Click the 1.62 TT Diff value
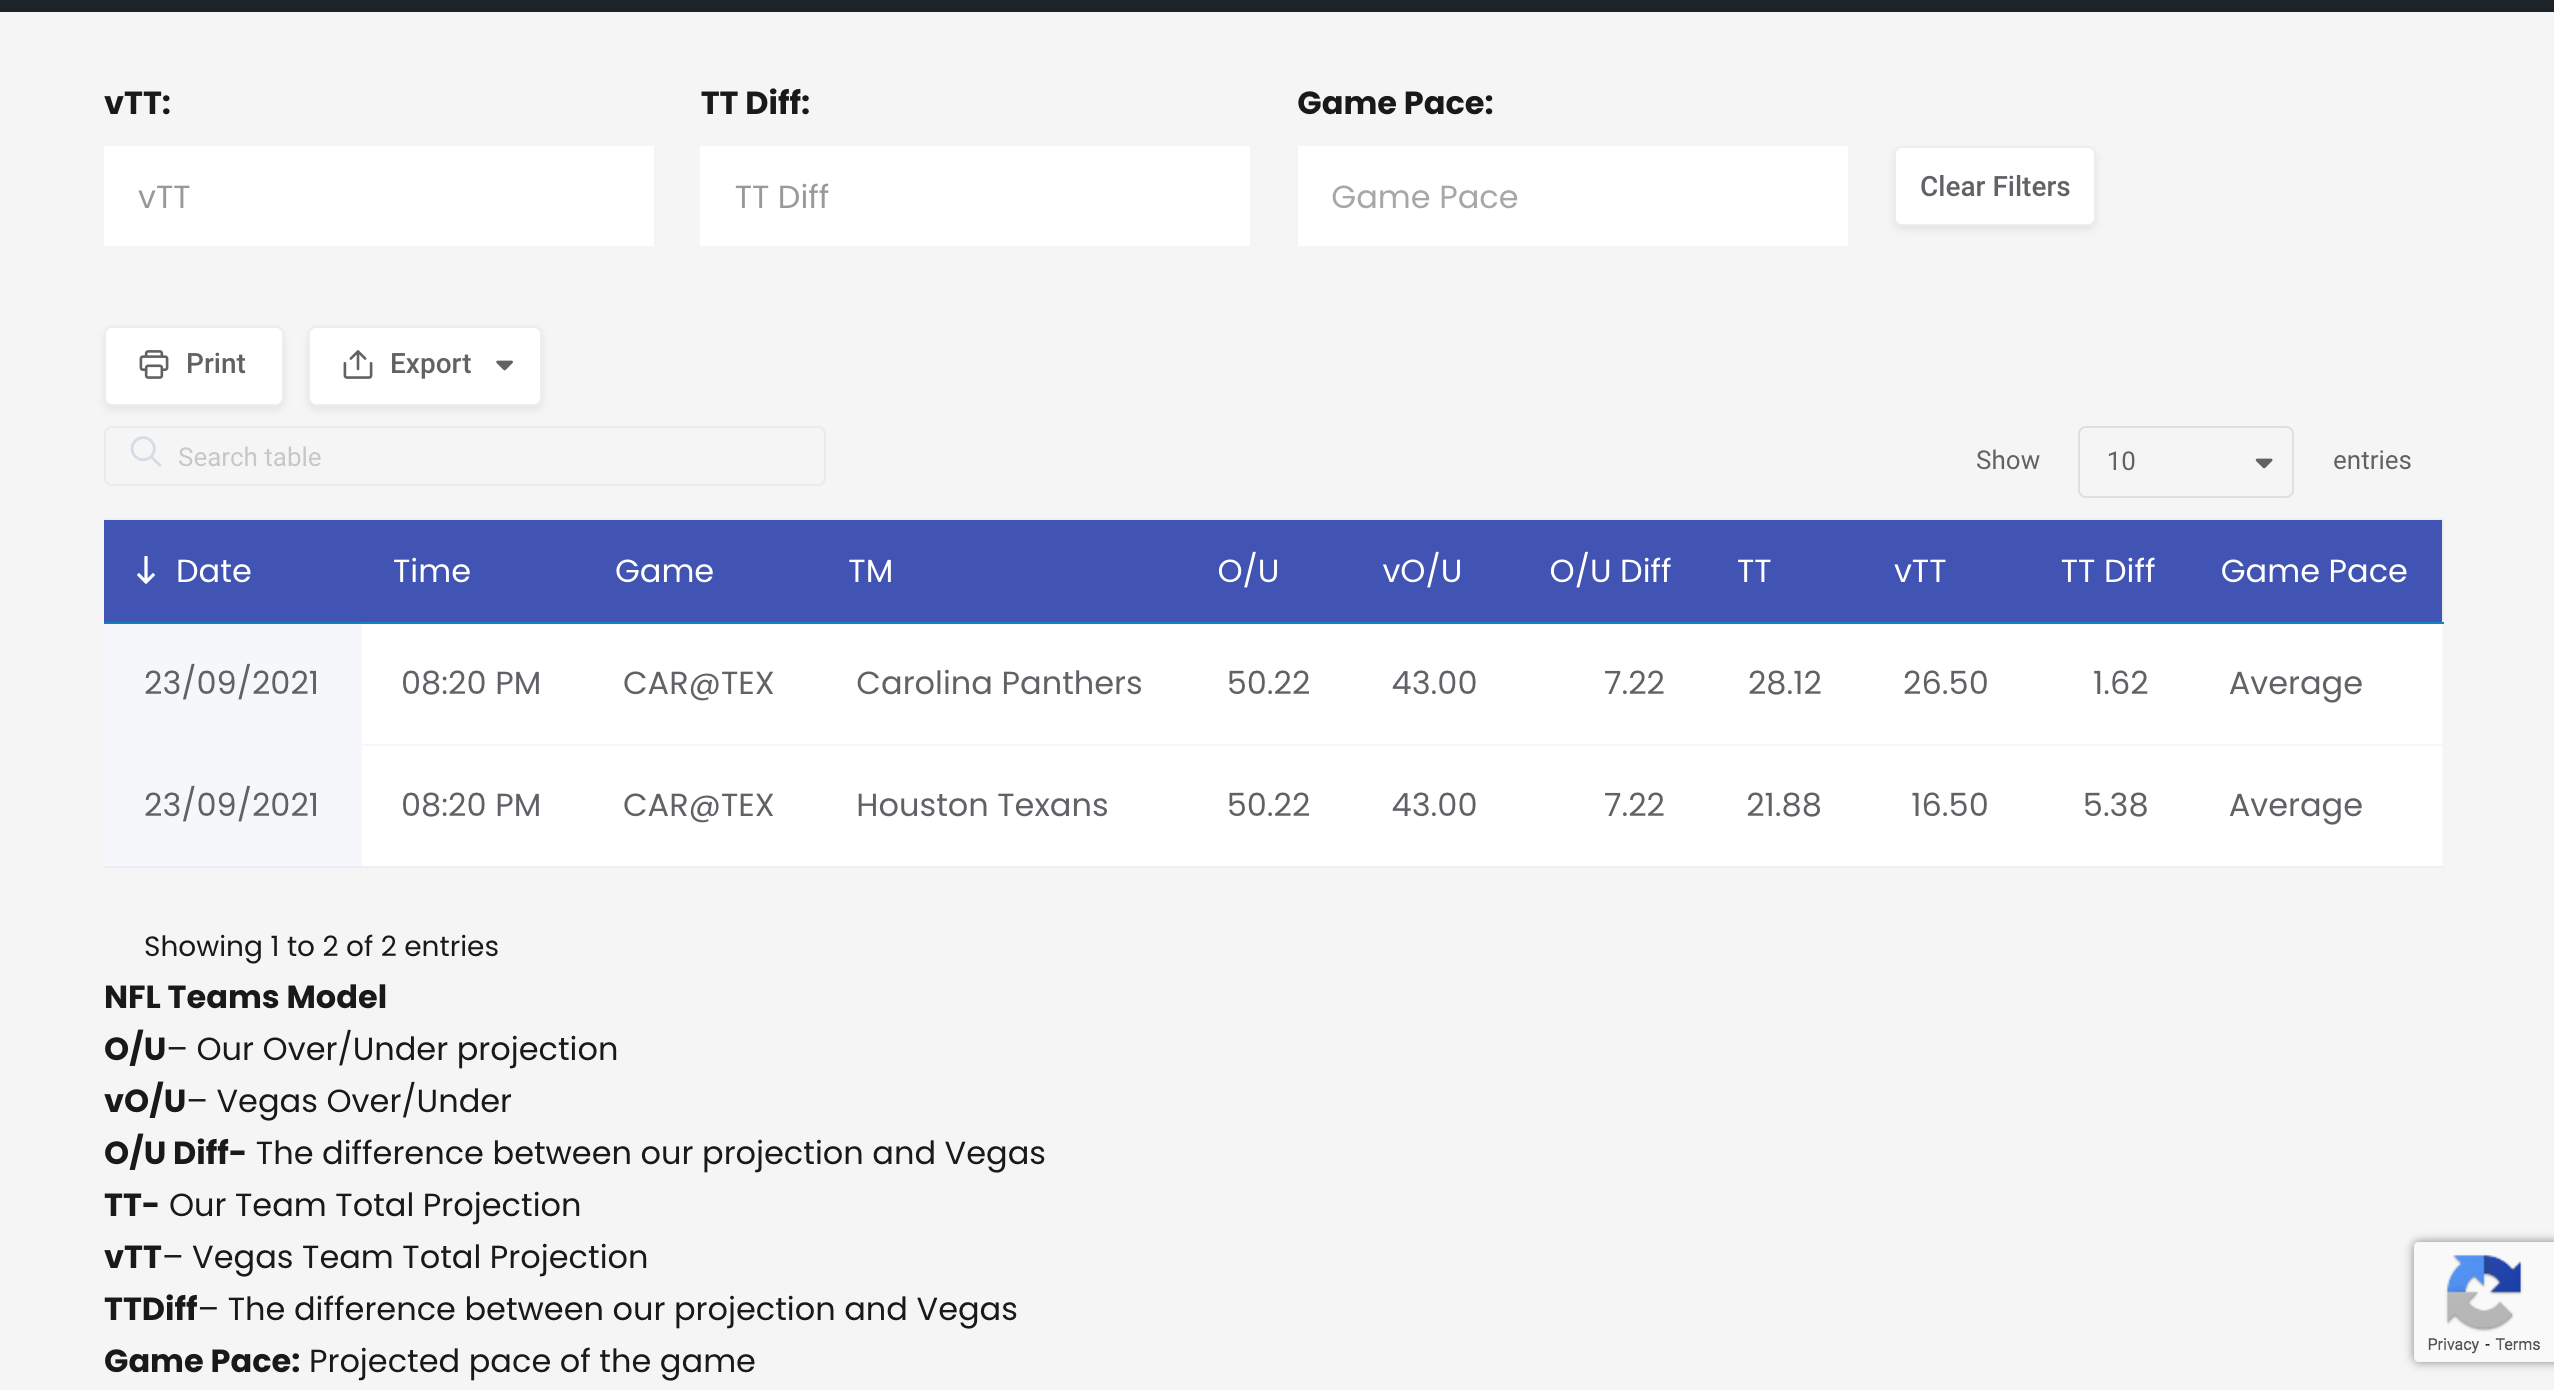 [x=2120, y=683]
